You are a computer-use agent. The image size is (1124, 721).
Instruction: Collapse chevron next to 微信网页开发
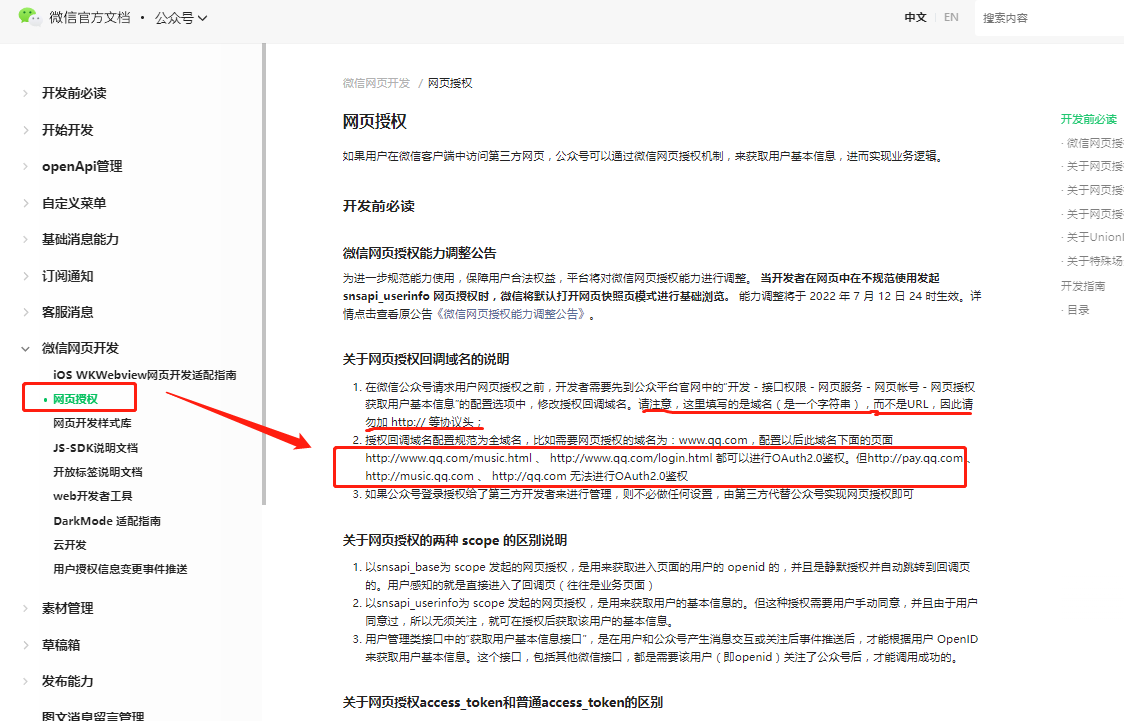26,348
